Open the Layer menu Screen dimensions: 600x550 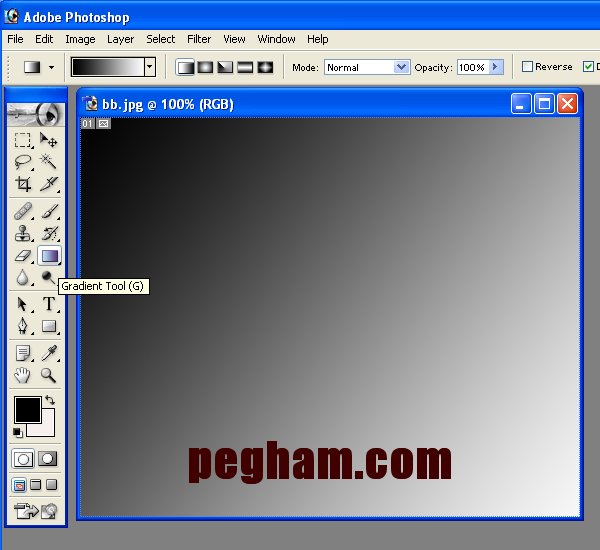pos(120,39)
